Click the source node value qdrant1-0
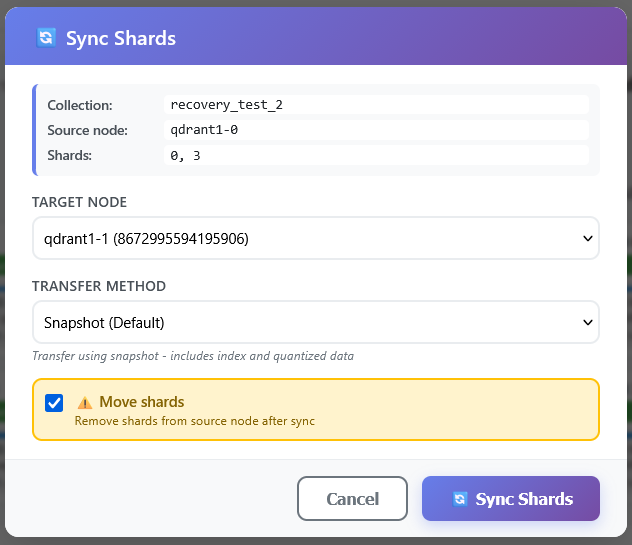 204,130
